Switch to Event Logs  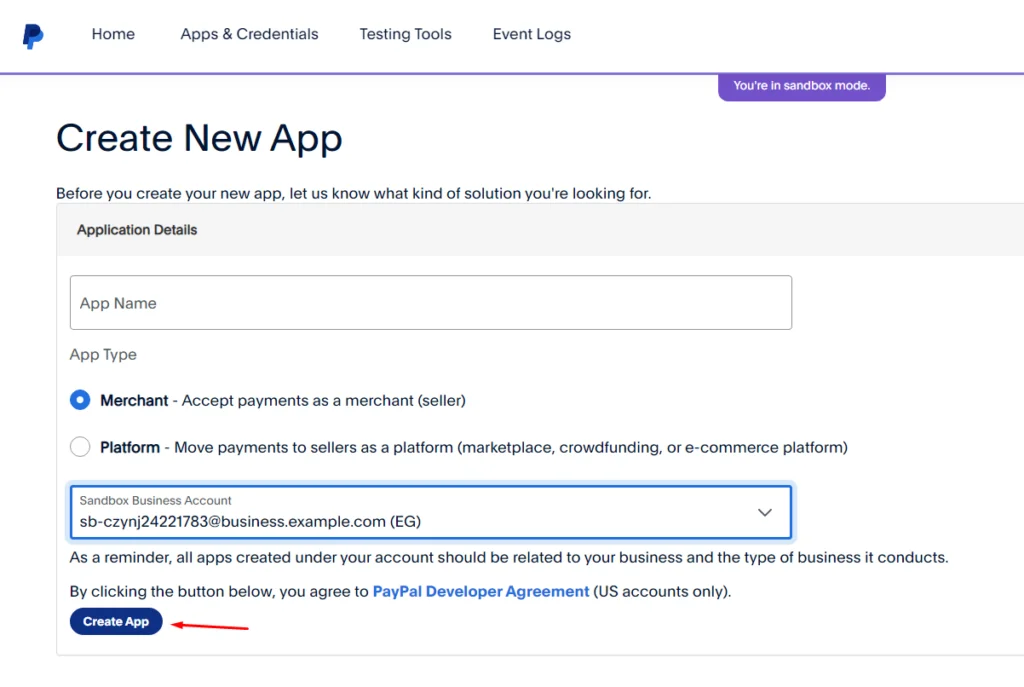pyautogui.click(x=532, y=34)
